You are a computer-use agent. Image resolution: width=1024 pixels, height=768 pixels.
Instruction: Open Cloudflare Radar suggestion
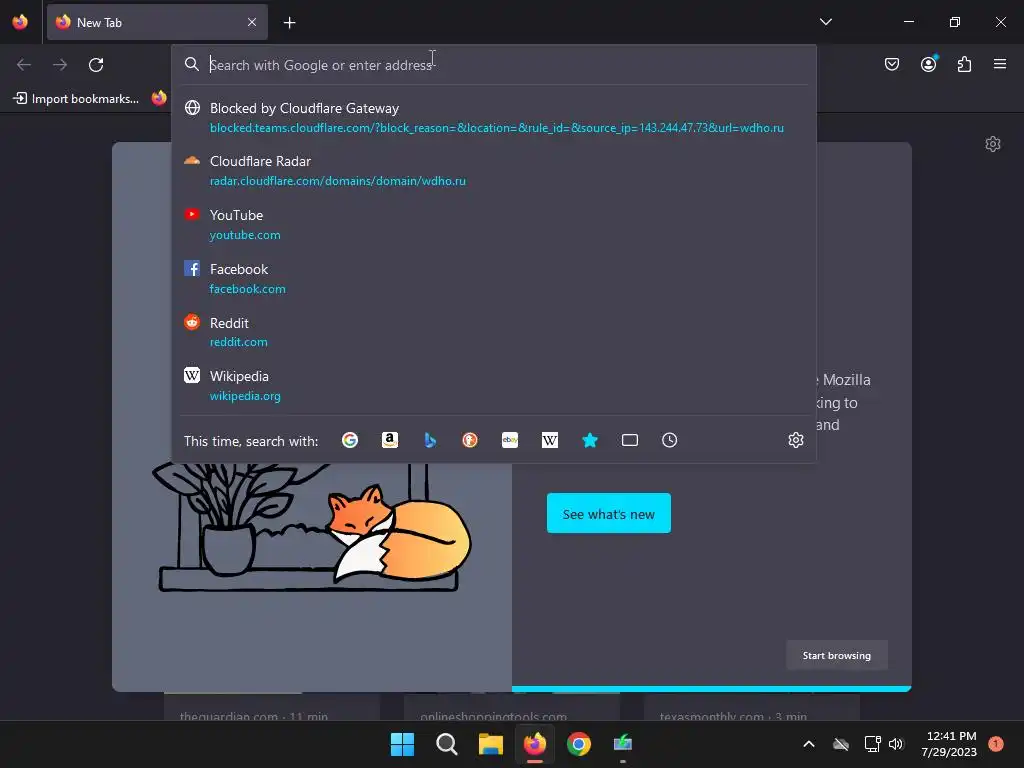494,171
